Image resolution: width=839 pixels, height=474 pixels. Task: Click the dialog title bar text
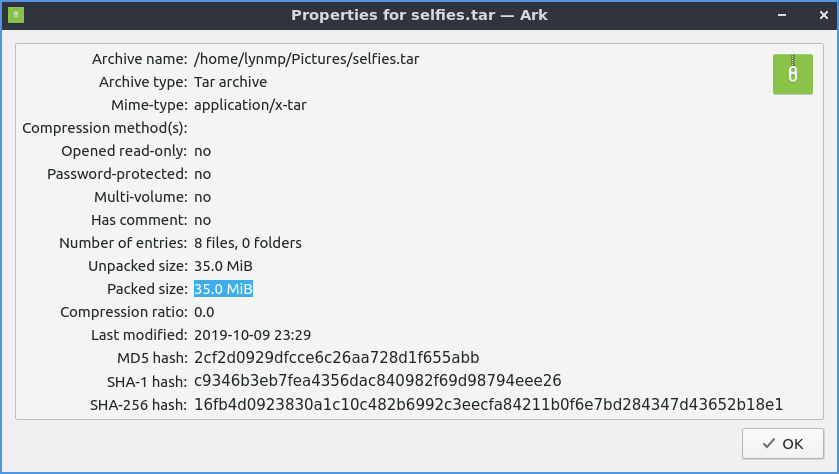[419, 15]
